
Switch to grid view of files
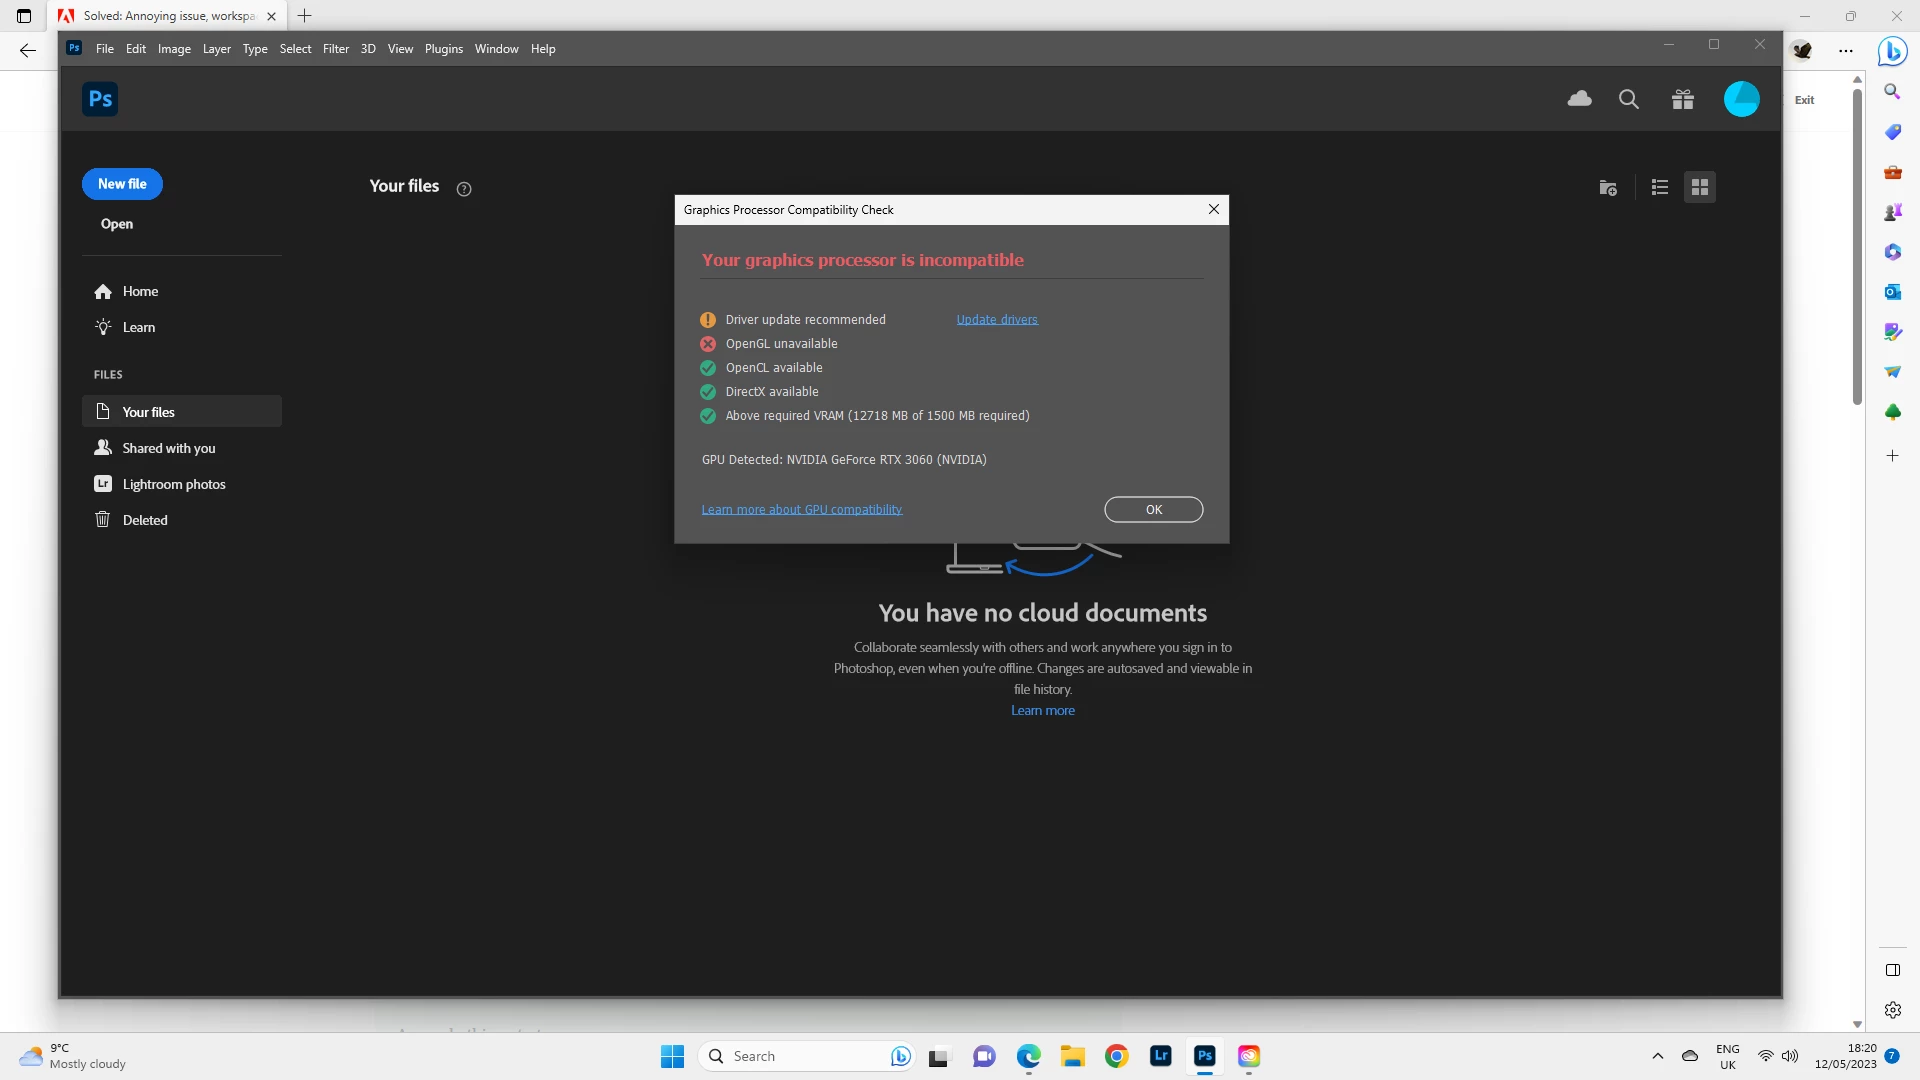pos(1700,188)
